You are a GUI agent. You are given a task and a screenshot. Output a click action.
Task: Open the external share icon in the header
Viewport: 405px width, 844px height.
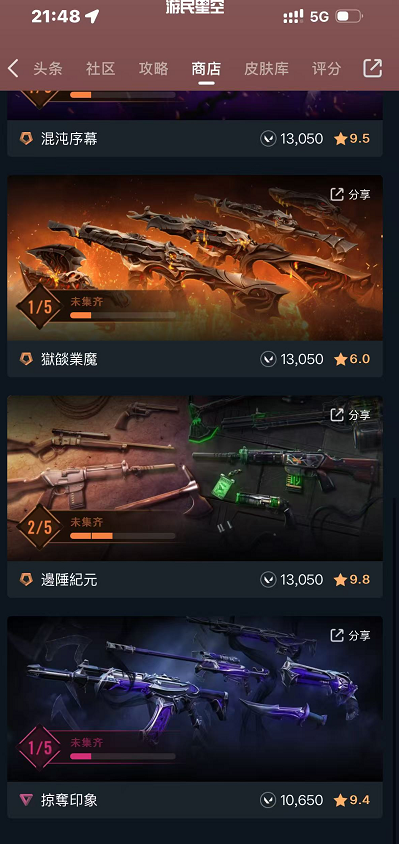[372, 68]
